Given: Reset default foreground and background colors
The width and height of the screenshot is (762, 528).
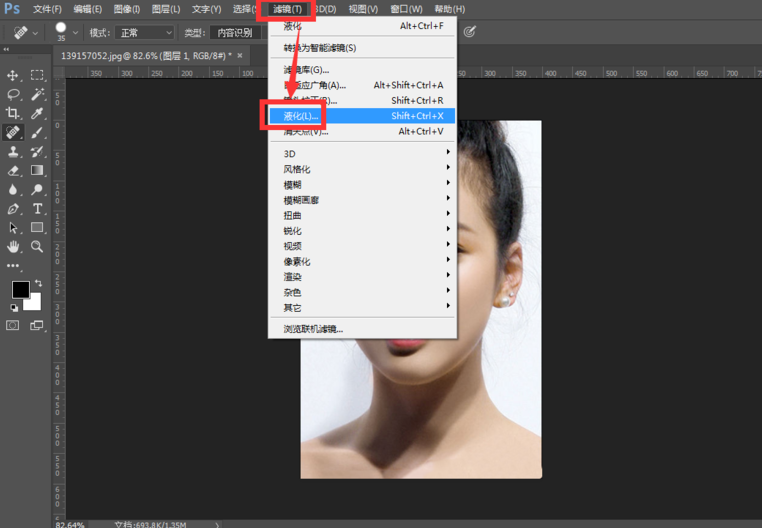Looking at the screenshot, I should 14,308.
